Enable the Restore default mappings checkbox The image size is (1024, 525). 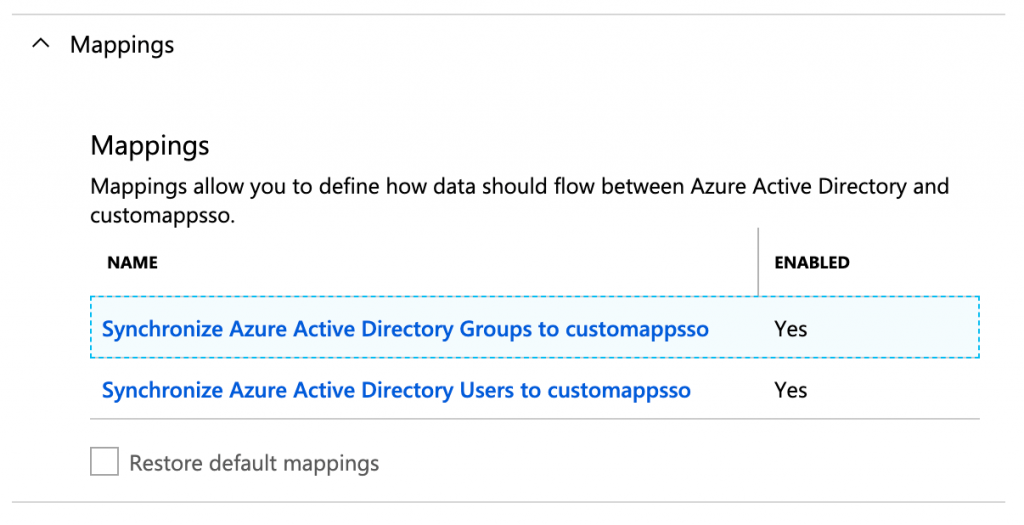[104, 462]
